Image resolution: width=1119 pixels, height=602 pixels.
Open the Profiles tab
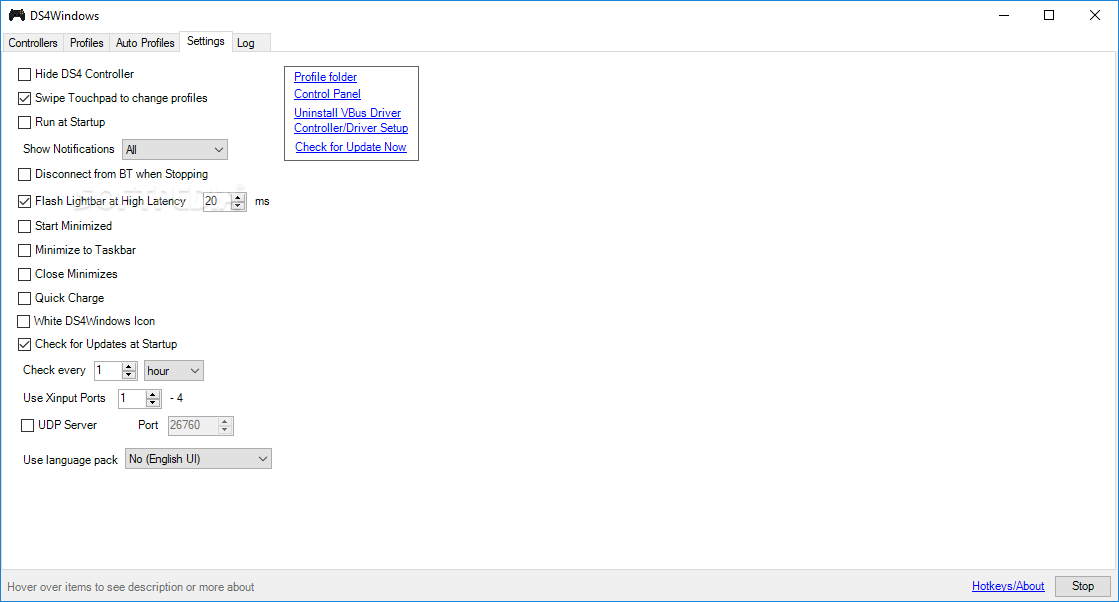tap(86, 43)
